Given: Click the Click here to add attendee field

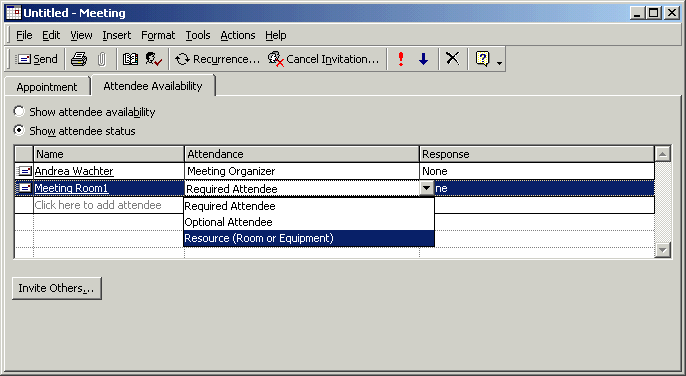Looking at the screenshot, I should click(108, 205).
